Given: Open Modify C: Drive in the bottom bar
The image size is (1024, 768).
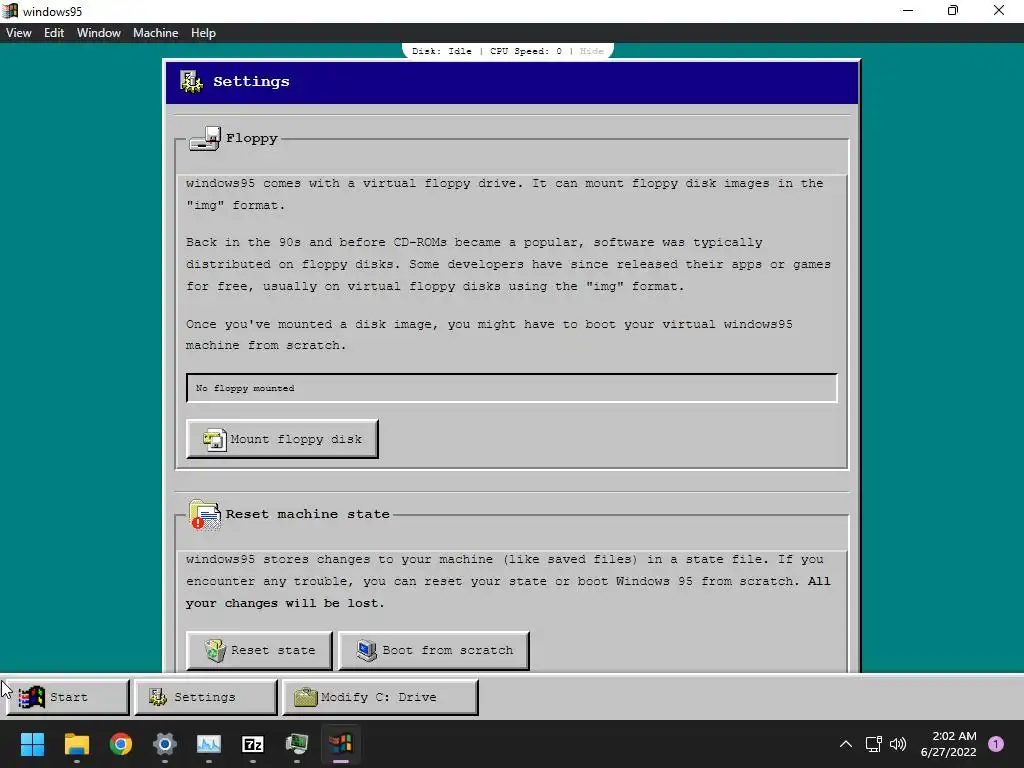Looking at the screenshot, I should click(380, 697).
